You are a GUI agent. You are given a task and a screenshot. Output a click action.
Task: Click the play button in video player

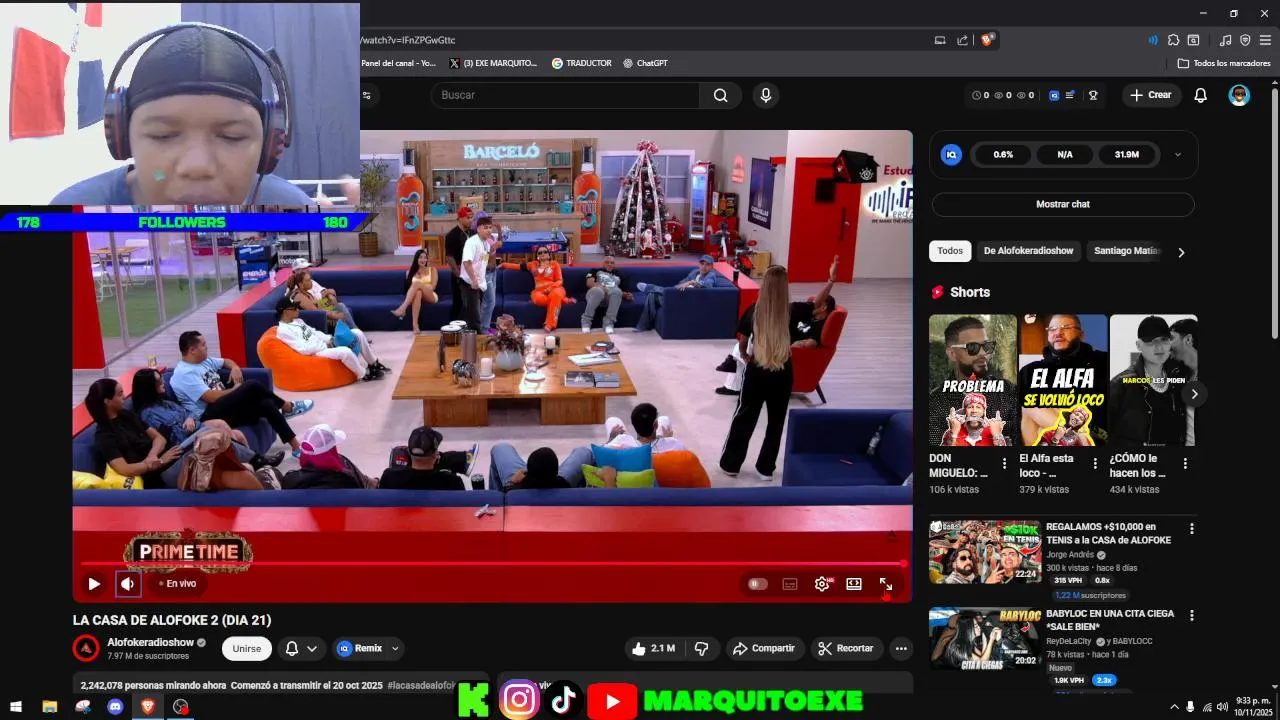94,584
